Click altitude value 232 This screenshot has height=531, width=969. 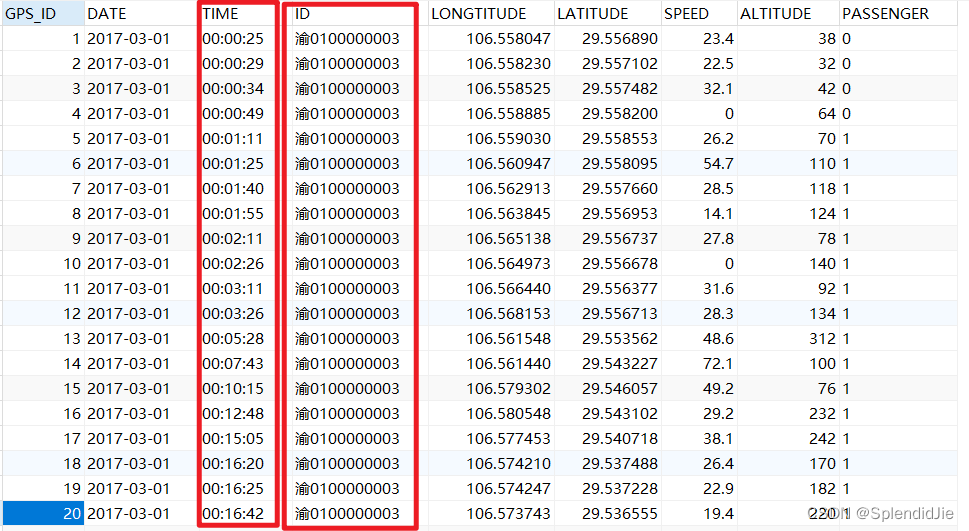point(823,414)
